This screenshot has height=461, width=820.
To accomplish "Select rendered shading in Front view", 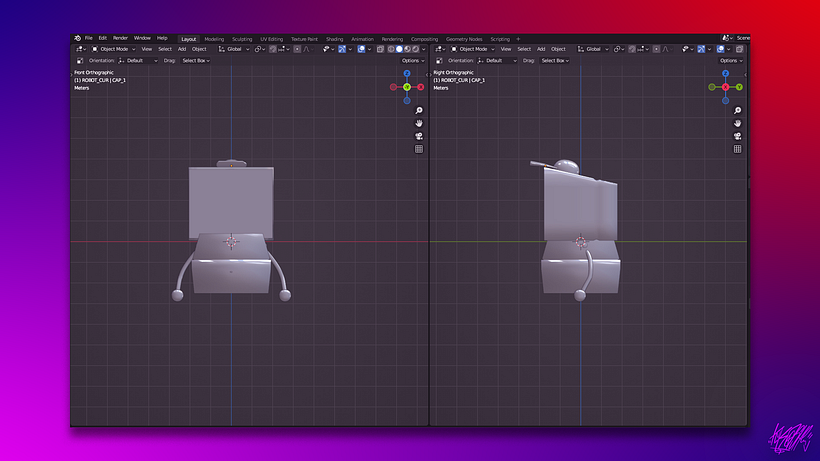I will (x=416, y=49).
